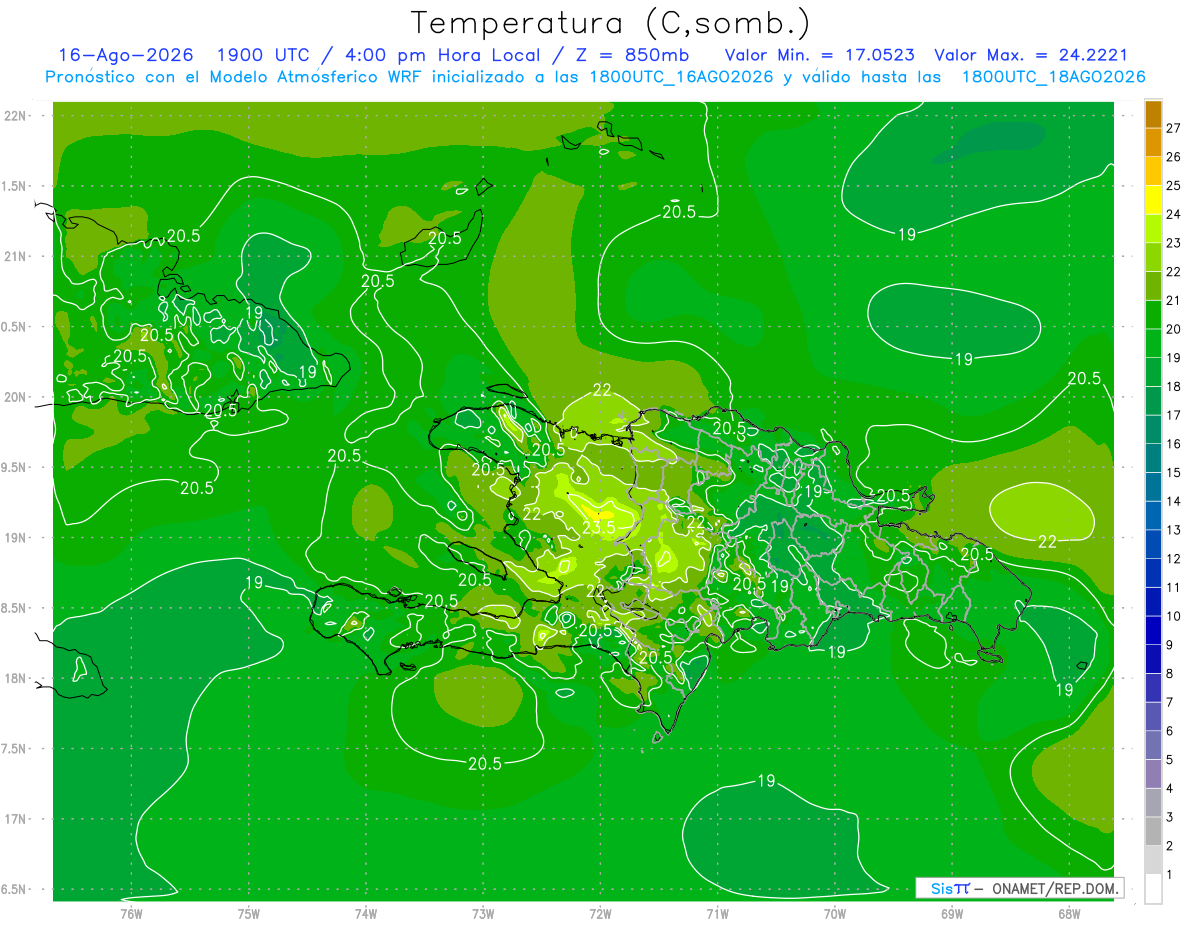Click the "21N" latitude axis label
The image size is (1200, 927).
15,256
